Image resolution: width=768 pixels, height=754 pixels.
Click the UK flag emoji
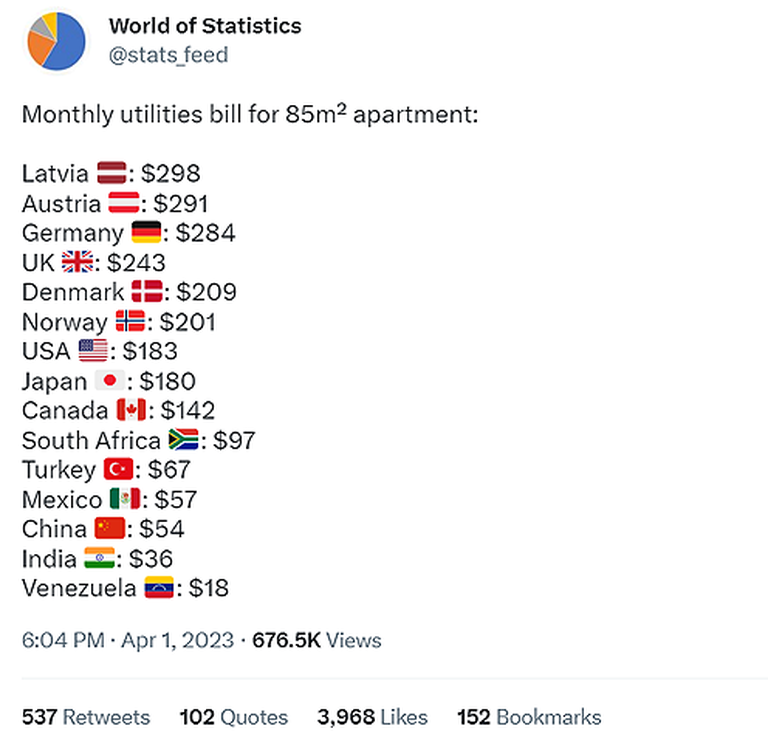(x=77, y=262)
